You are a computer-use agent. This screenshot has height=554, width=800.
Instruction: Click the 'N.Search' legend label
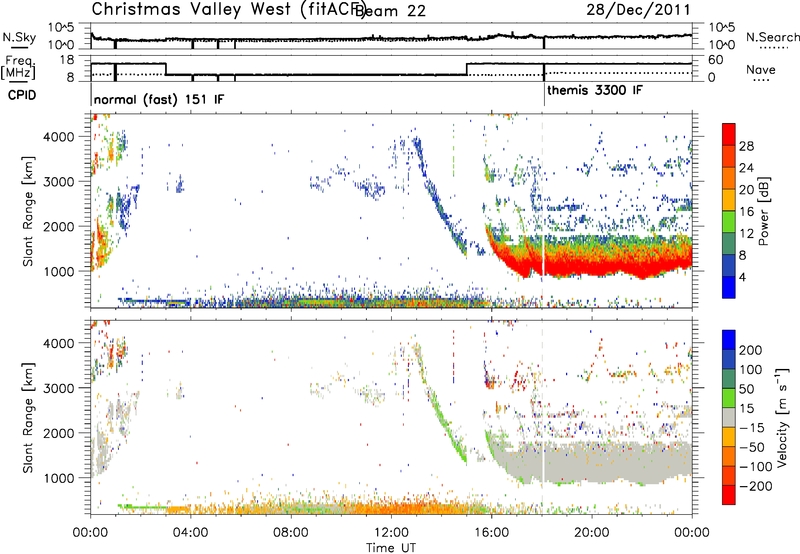[x=772, y=37]
